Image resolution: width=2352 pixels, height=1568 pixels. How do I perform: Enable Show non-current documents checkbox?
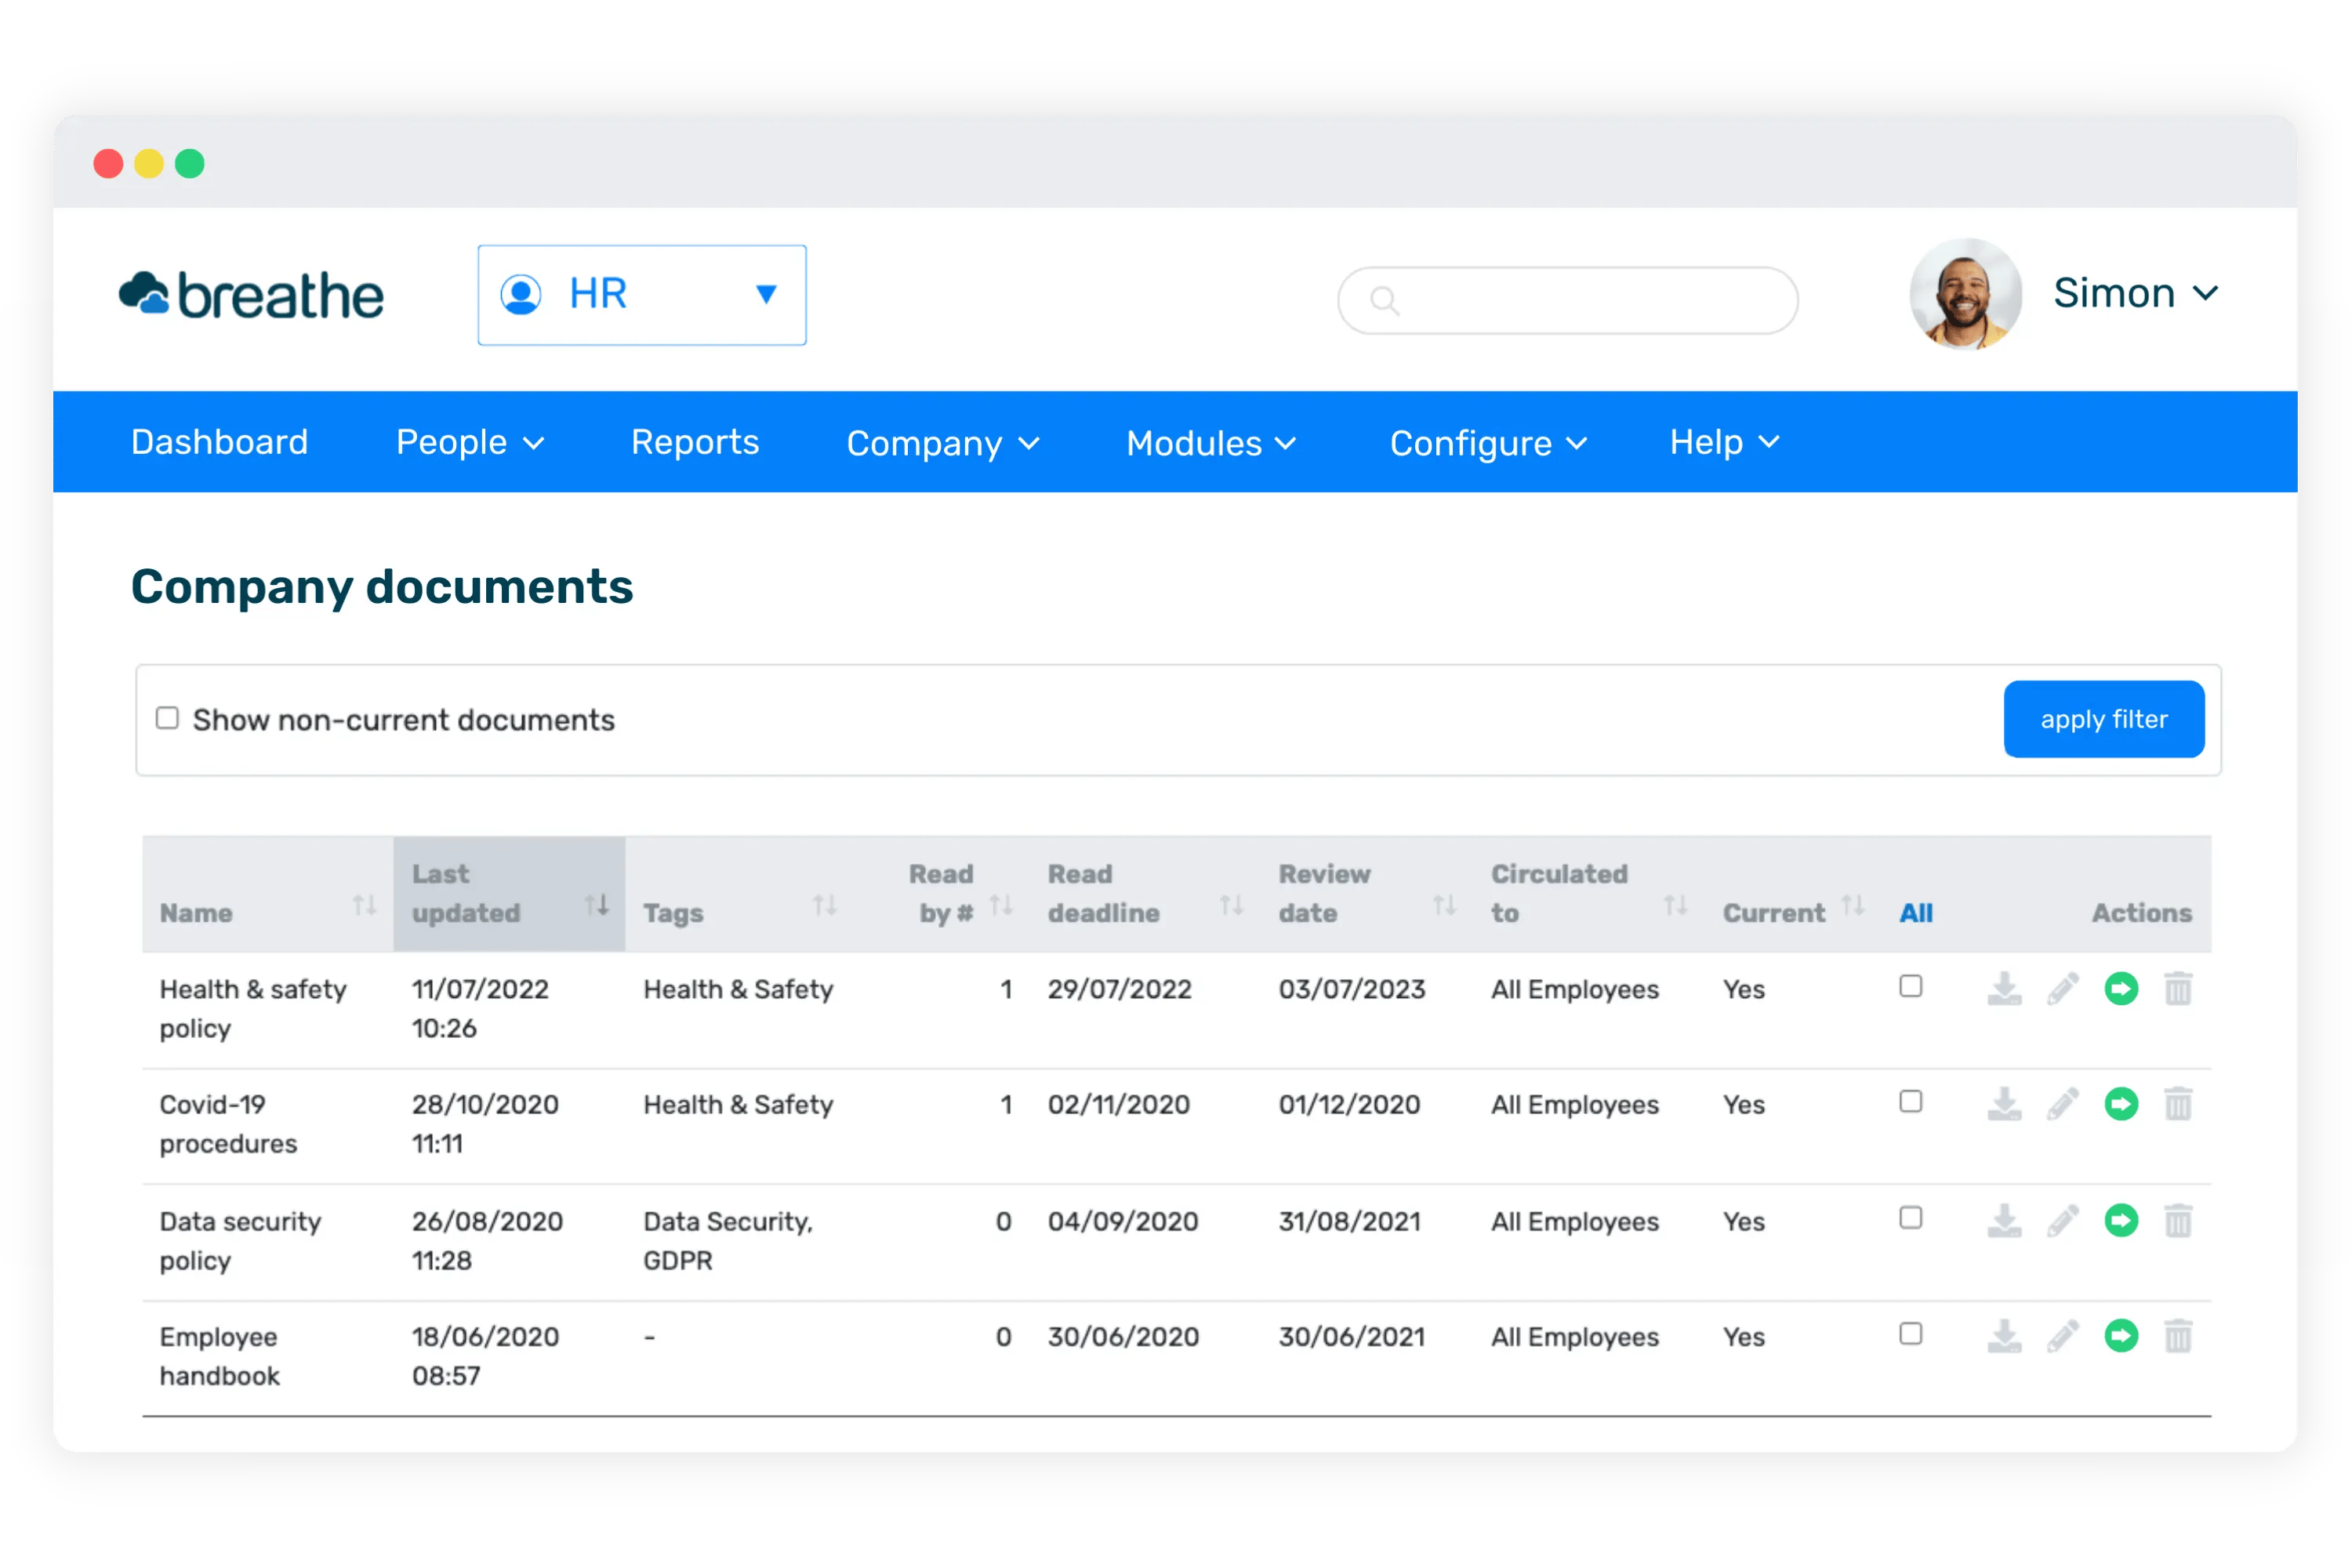pyautogui.click(x=167, y=718)
